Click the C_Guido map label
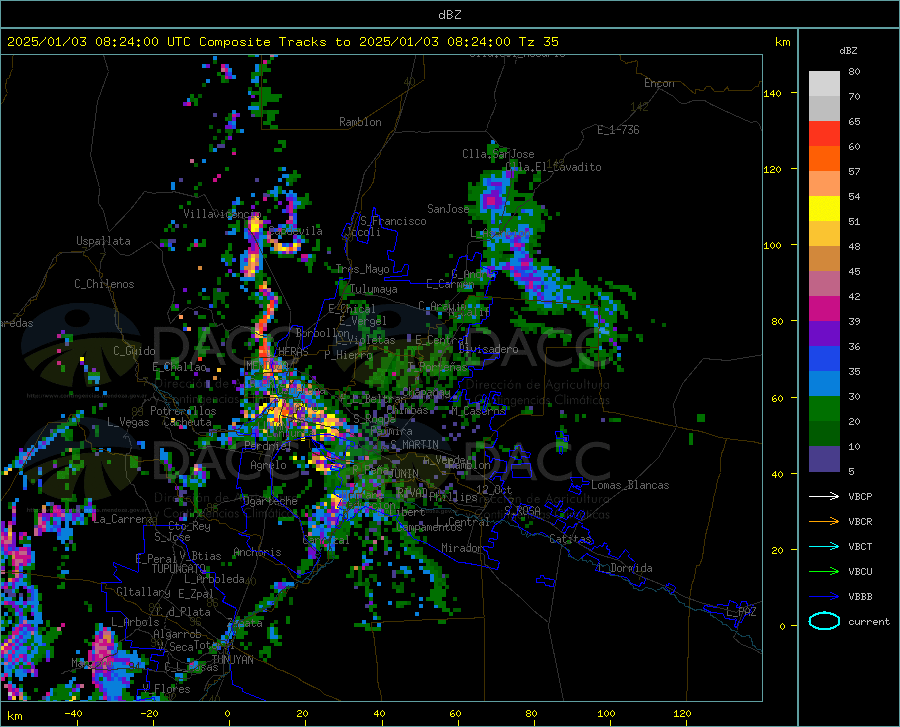This screenshot has width=900, height=727. tap(134, 351)
